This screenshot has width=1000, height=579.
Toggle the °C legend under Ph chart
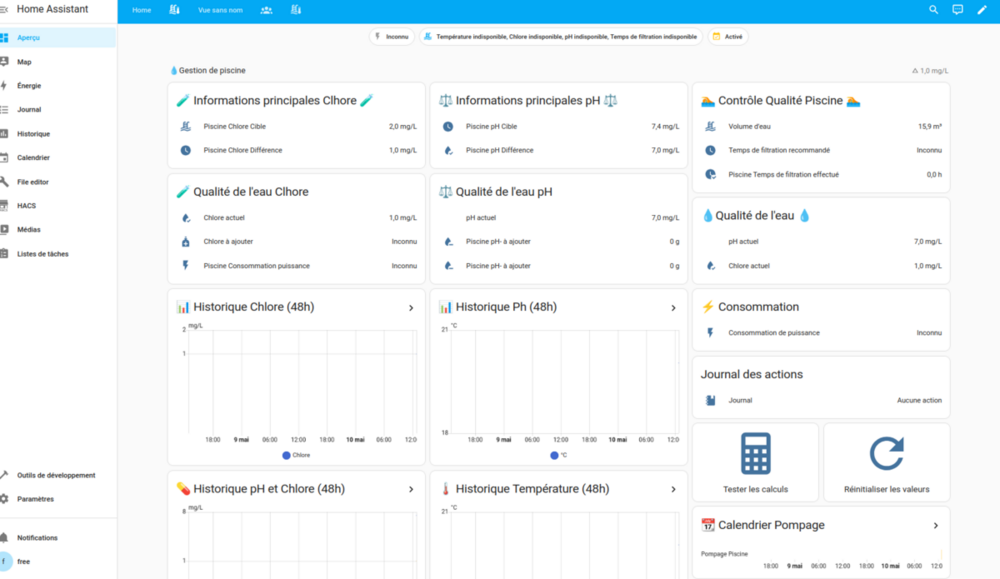pos(559,455)
